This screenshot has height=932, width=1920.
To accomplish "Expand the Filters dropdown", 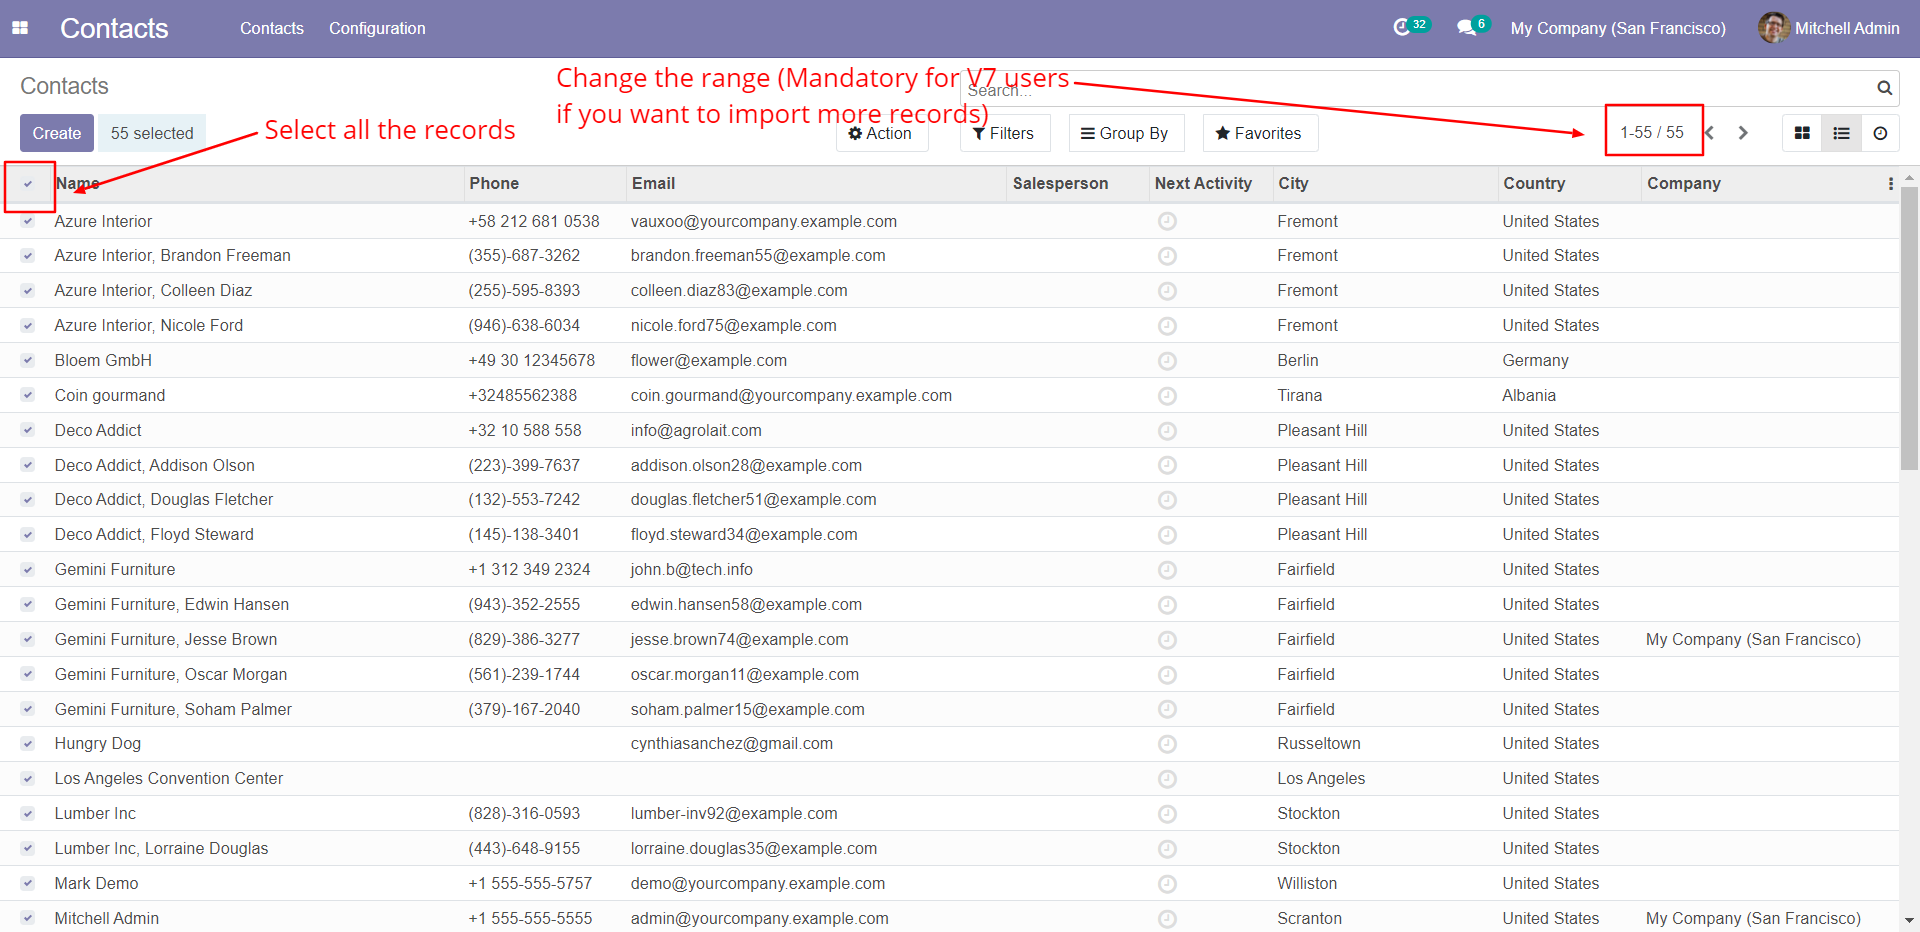I will [1004, 133].
